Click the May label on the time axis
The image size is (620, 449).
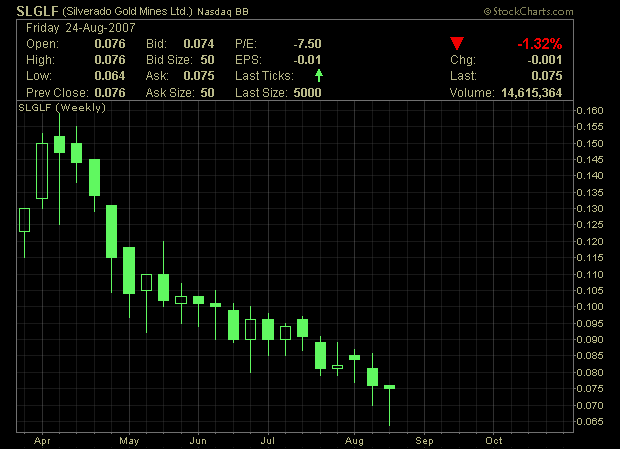point(129,441)
